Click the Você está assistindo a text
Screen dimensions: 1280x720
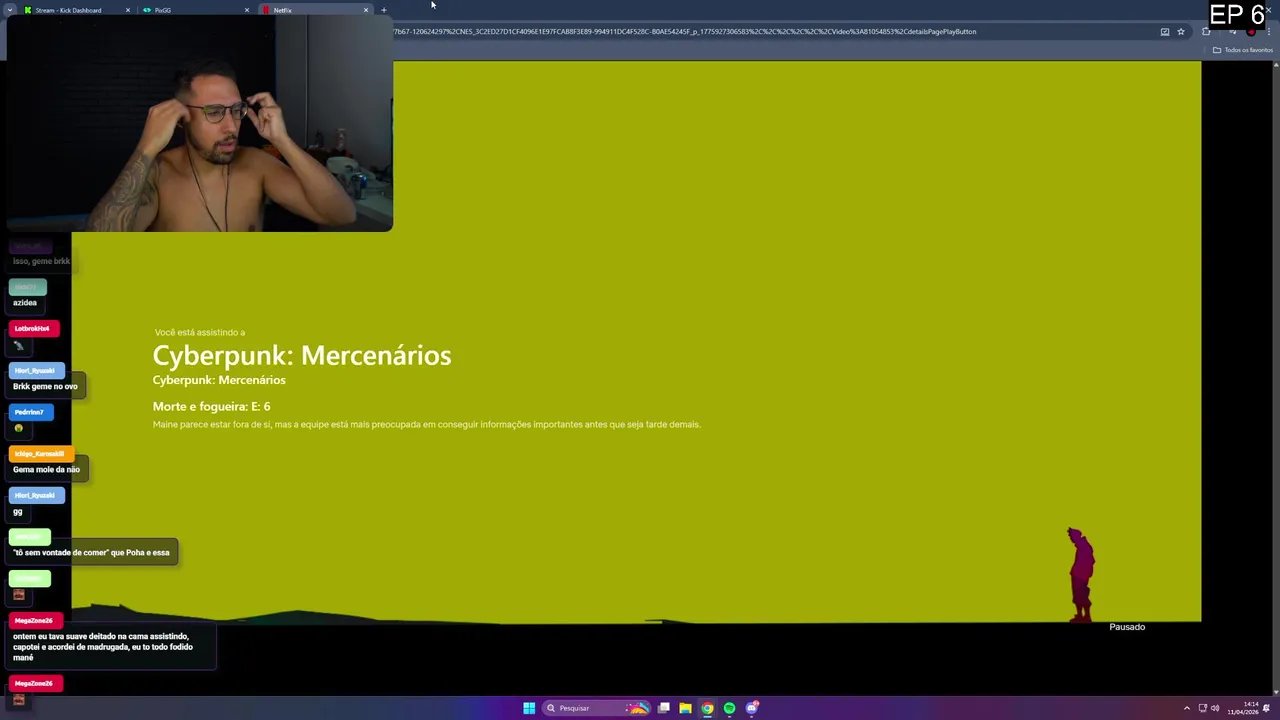click(x=199, y=332)
